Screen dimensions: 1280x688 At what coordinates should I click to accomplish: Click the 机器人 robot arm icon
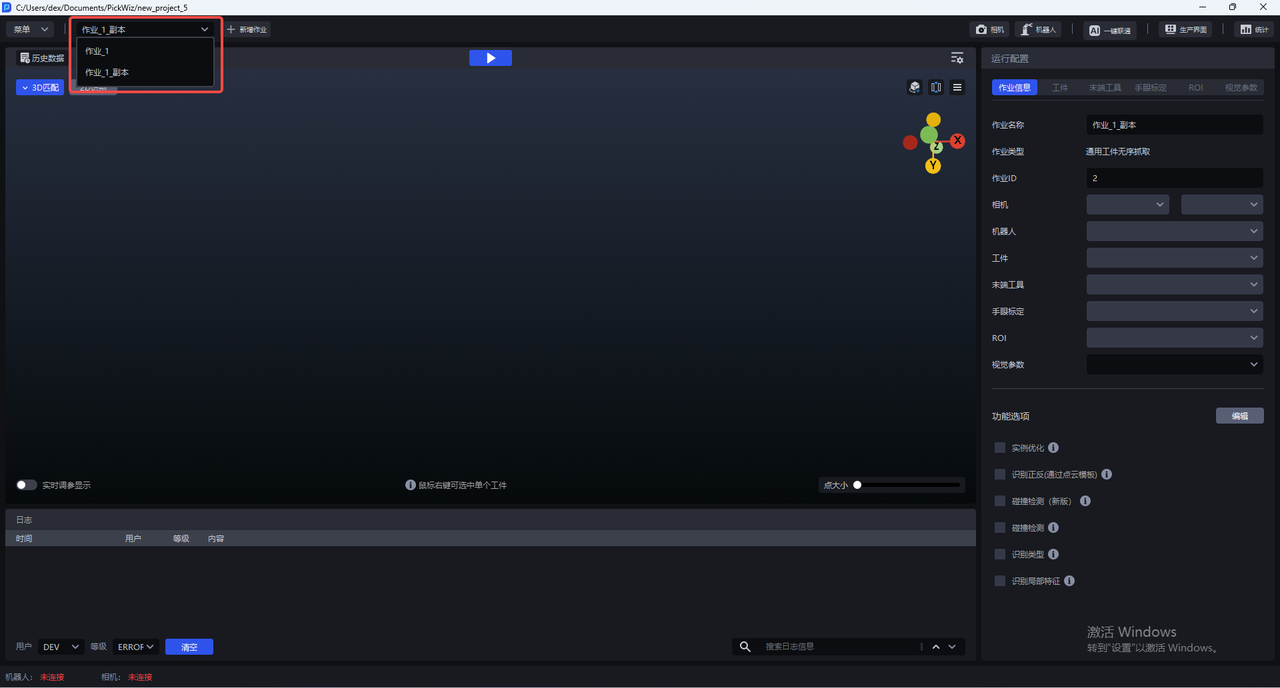(x=1025, y=30)
